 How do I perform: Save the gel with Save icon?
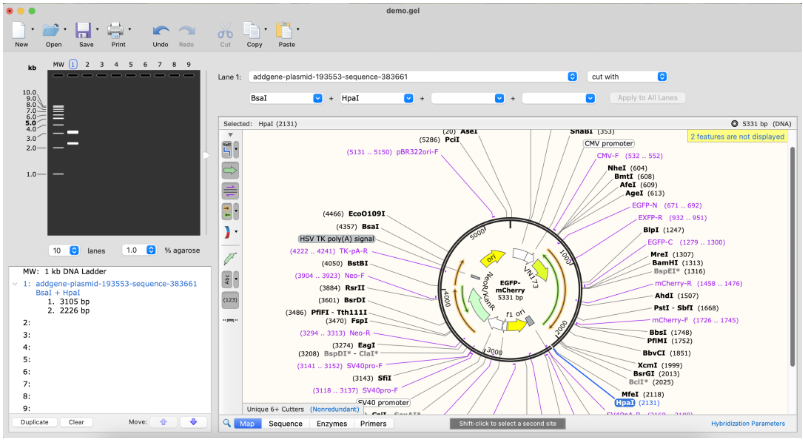coord(83,30)
